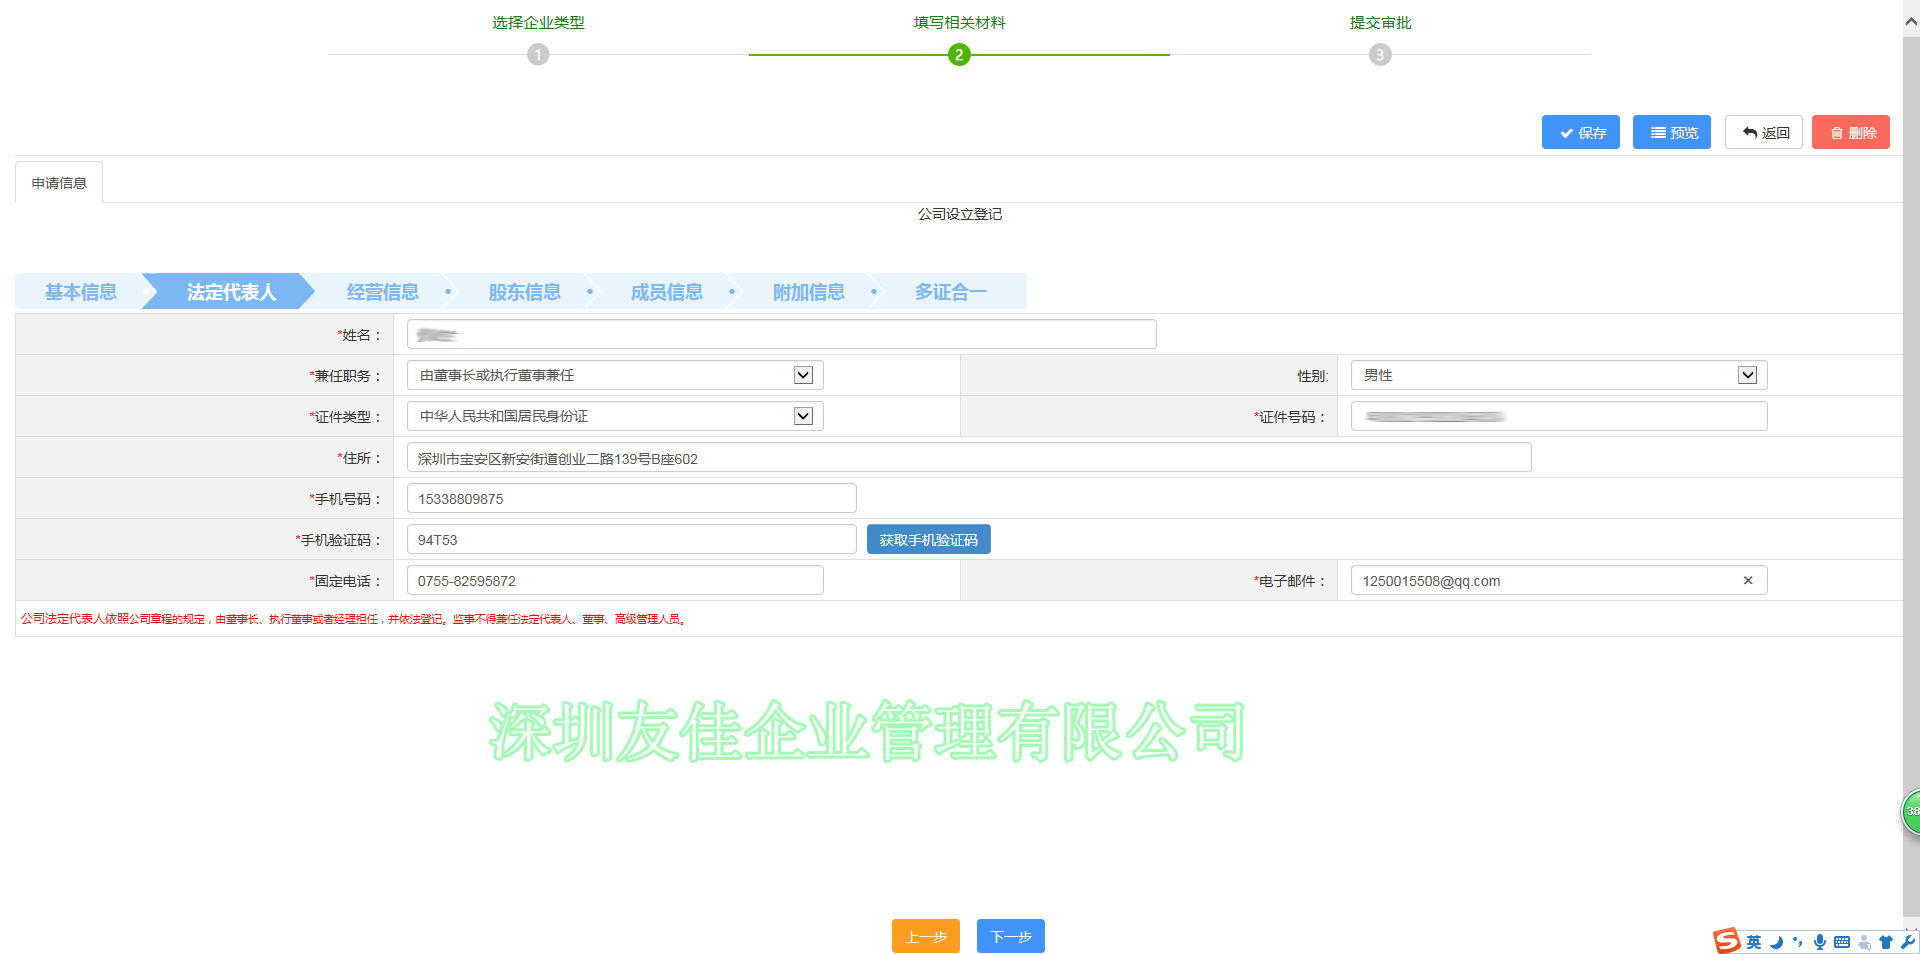Expand the 兼任职务 dropdown

pos(803,375)
